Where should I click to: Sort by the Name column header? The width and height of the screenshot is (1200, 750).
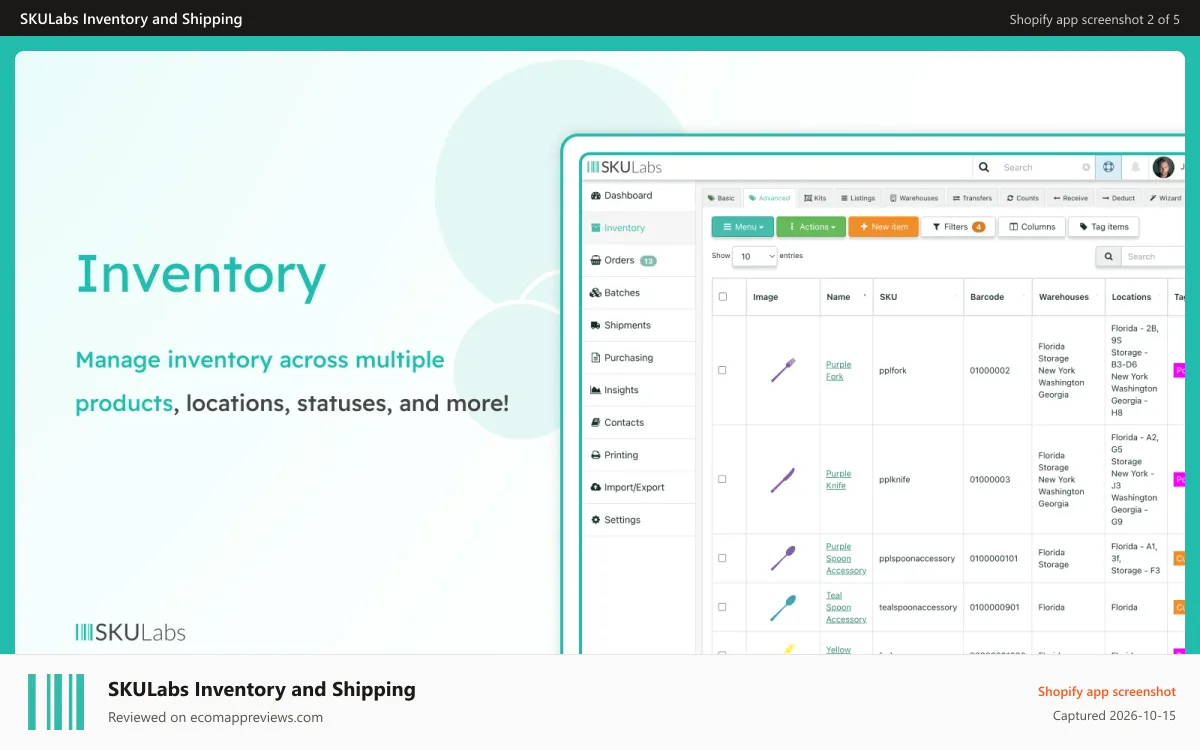pyautogui.click(x=846, y=297)
